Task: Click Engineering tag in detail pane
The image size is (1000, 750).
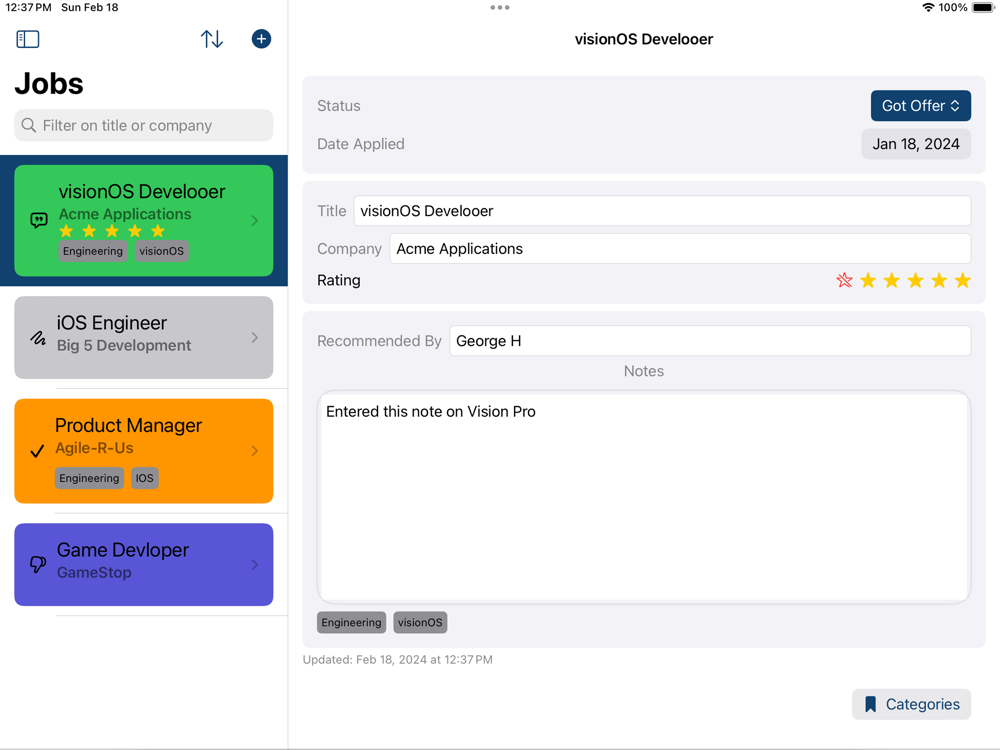Action: click(351, 622)
